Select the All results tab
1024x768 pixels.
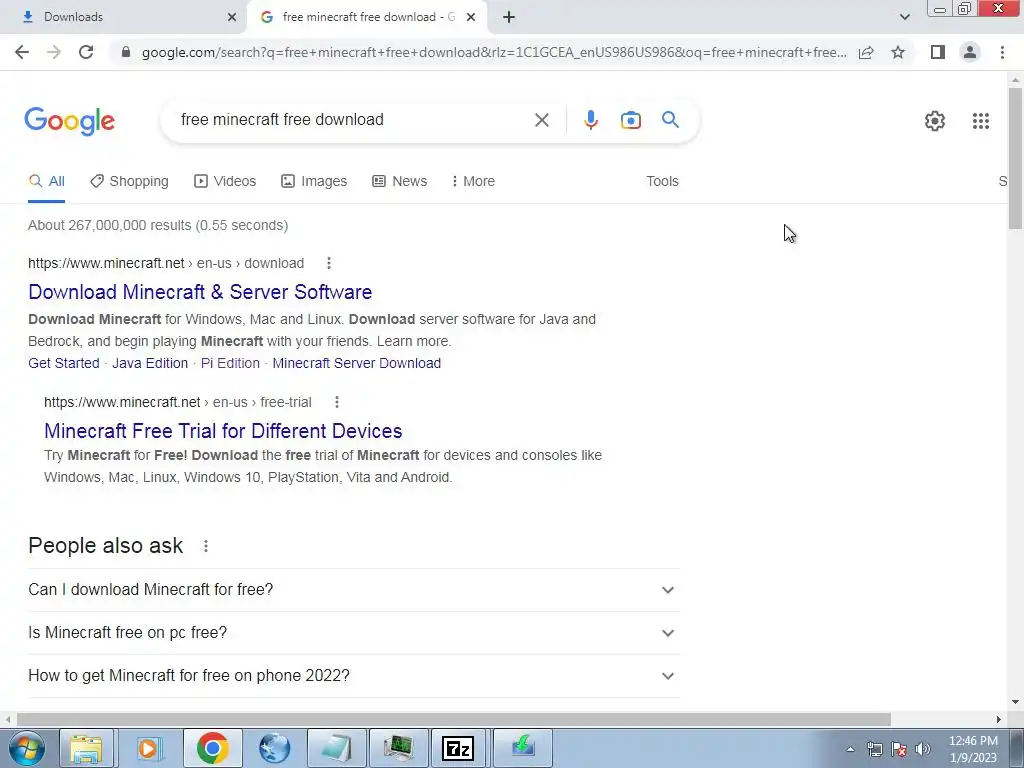click(47, 182)
